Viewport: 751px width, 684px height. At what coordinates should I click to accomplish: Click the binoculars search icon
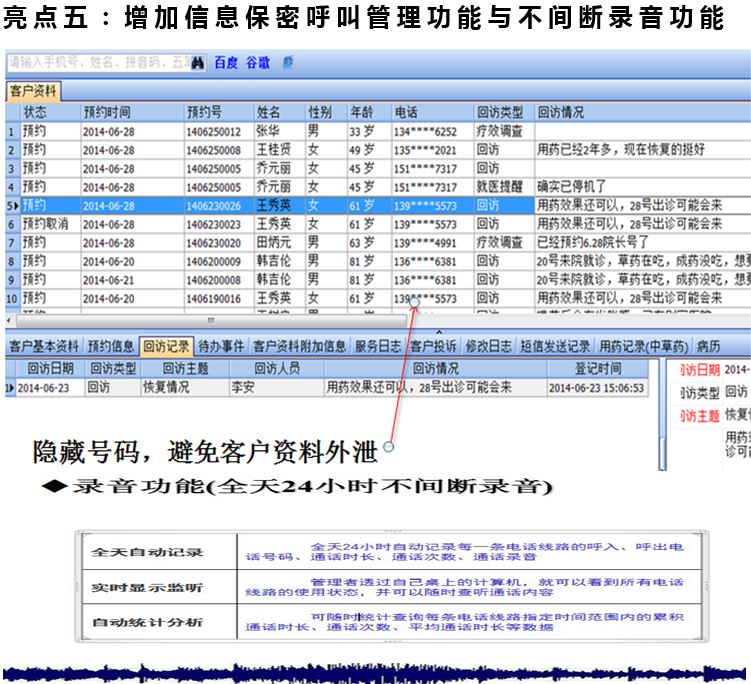click(x=198, y=62)
